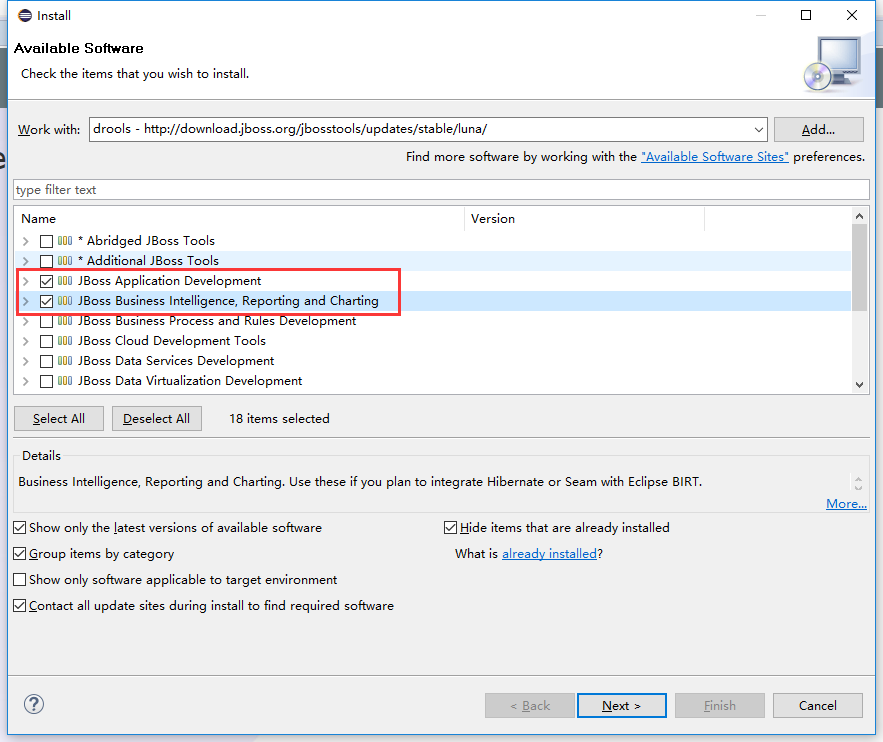Select JBoss Business Process and Rules Development text
Image resolution: width=883 pixels, height=742 pixels.
pyautogui.click(x=217, y=321)
